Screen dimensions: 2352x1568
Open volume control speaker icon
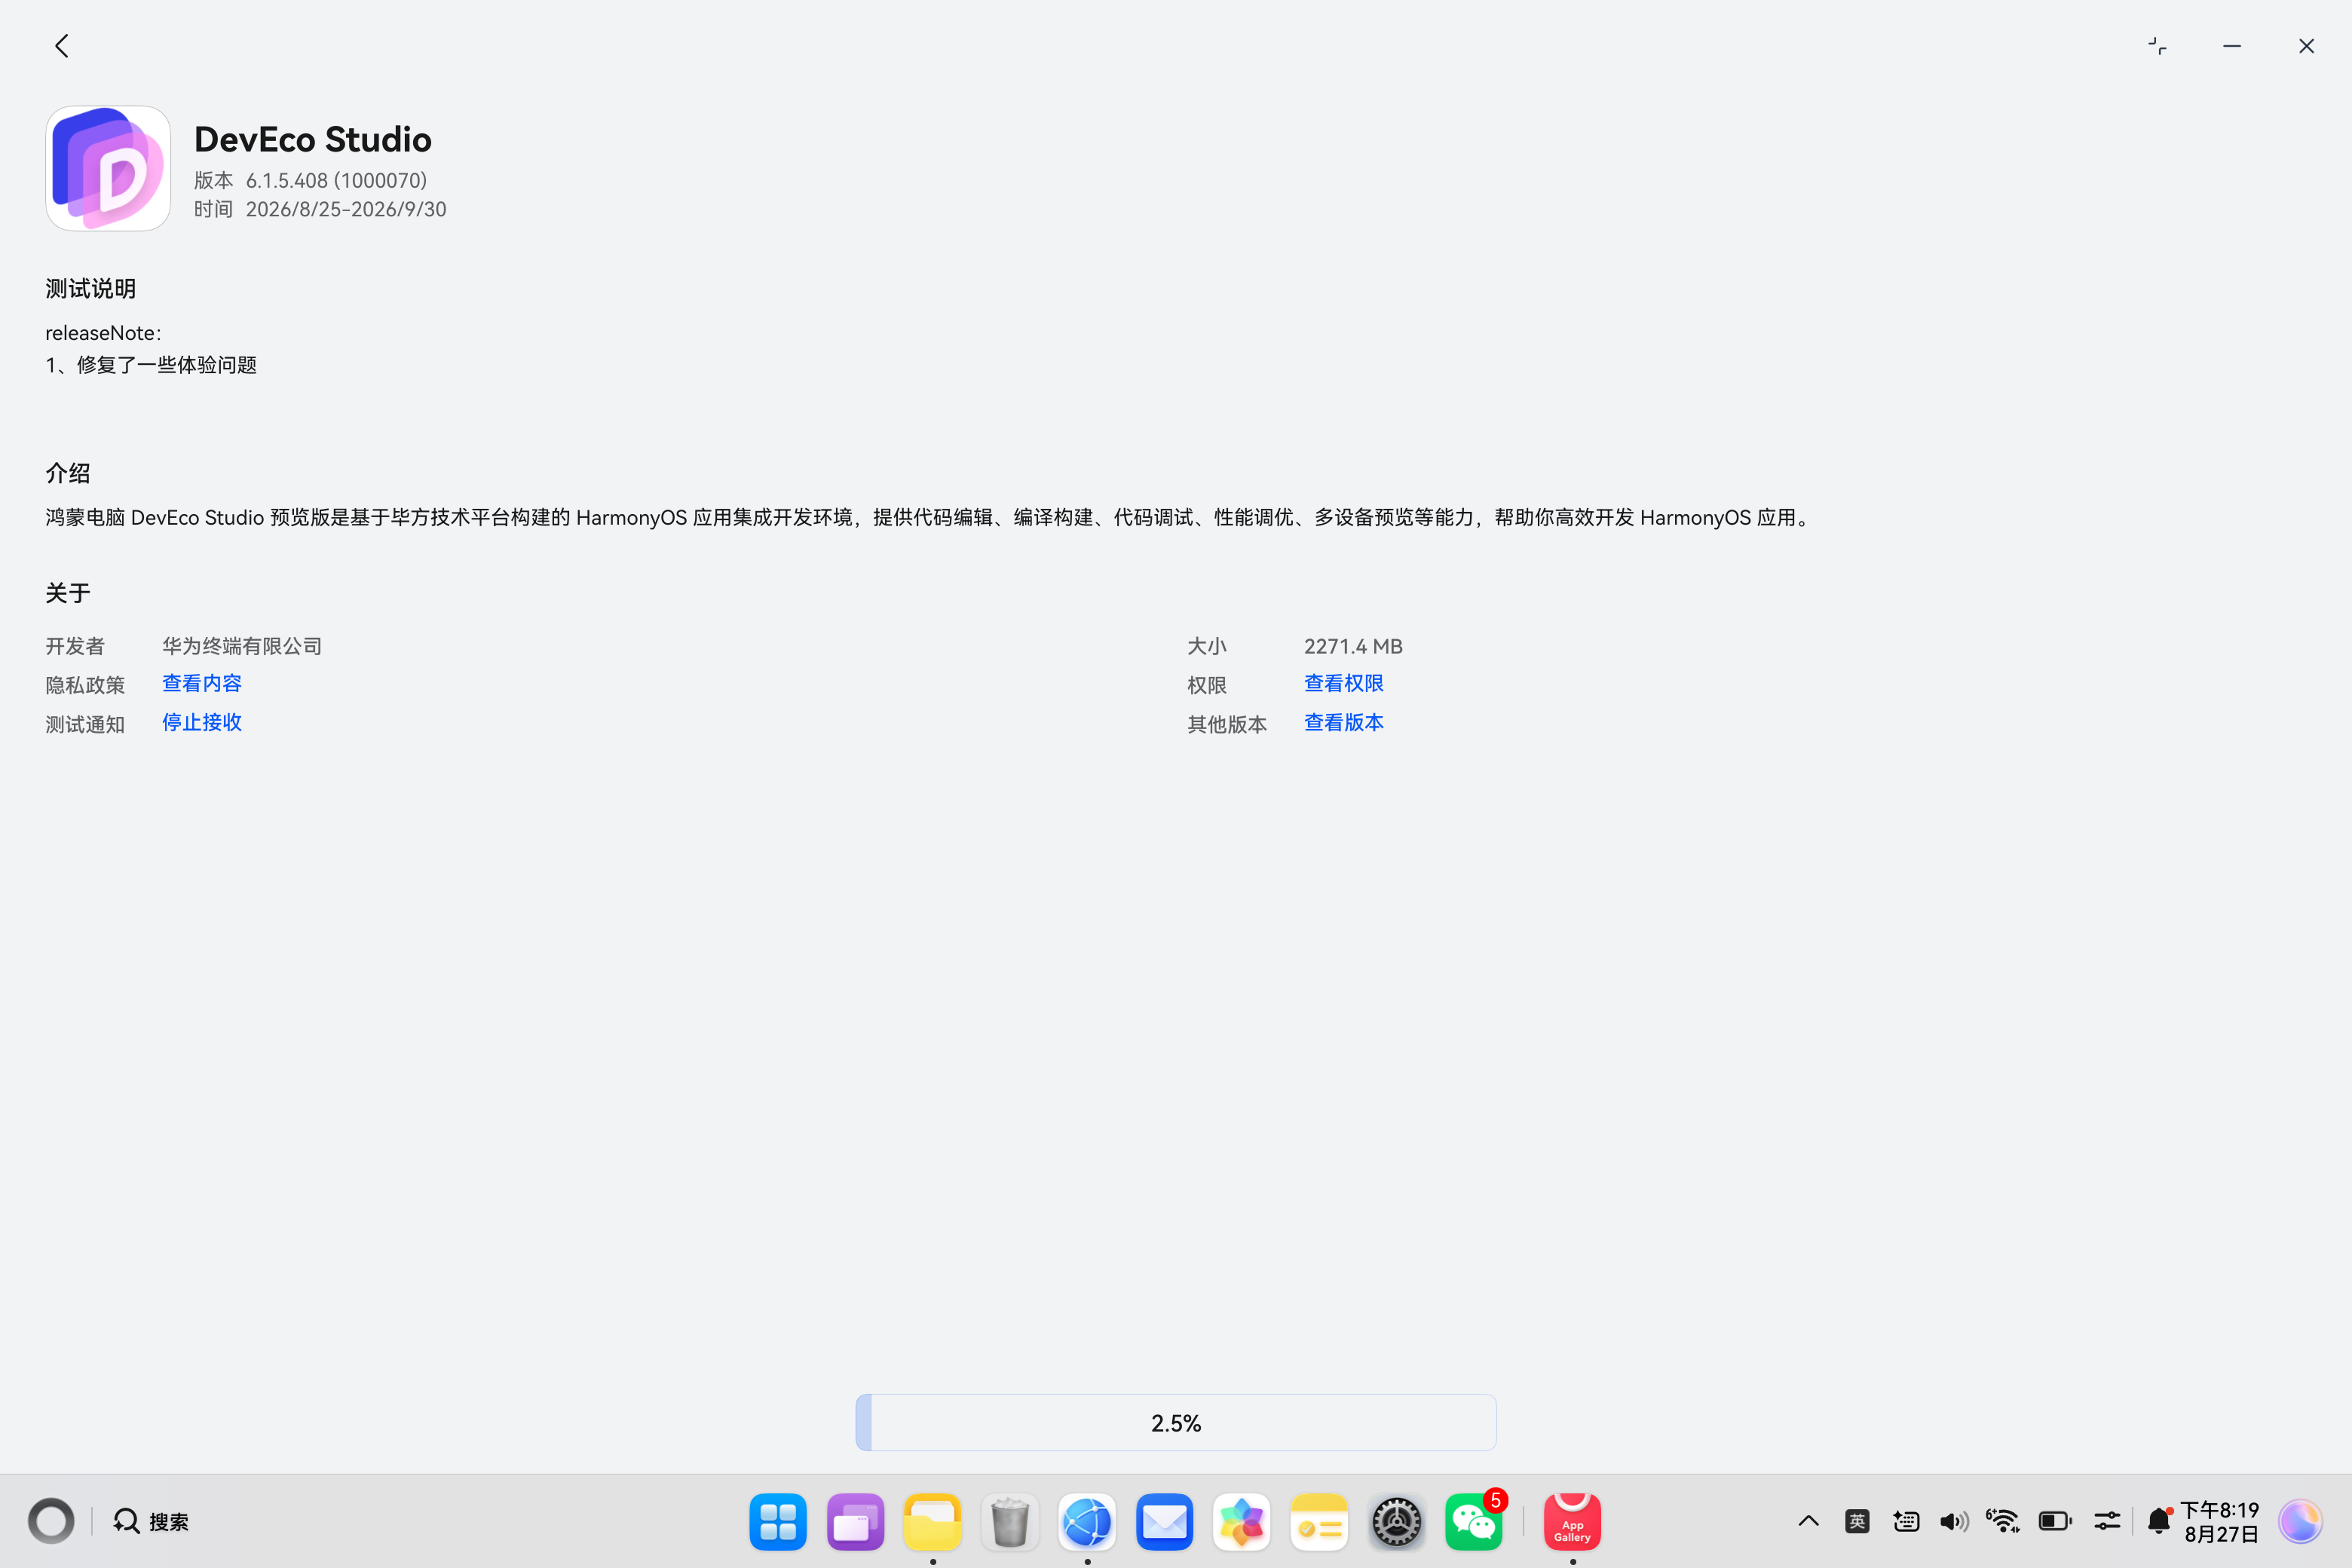pos(1954,1521)
